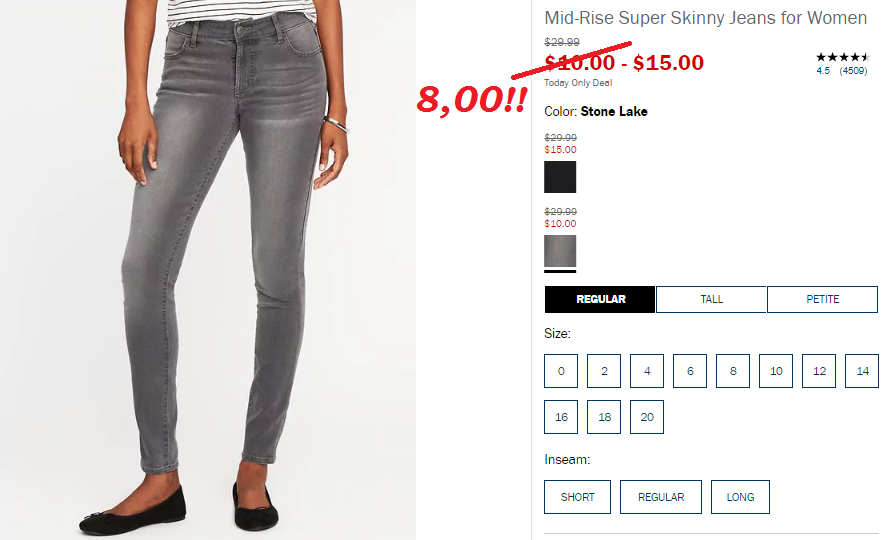Select size 16

click(561, 417)
